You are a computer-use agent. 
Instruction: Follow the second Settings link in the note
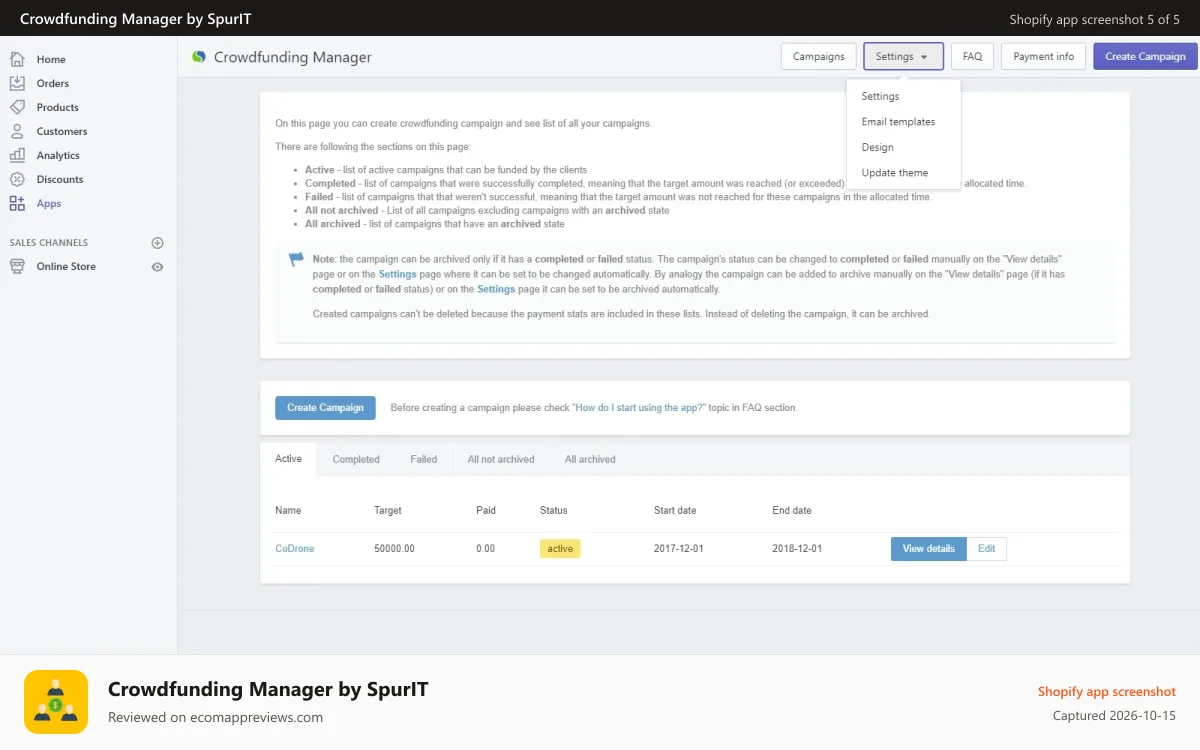[x=496, y=289]
